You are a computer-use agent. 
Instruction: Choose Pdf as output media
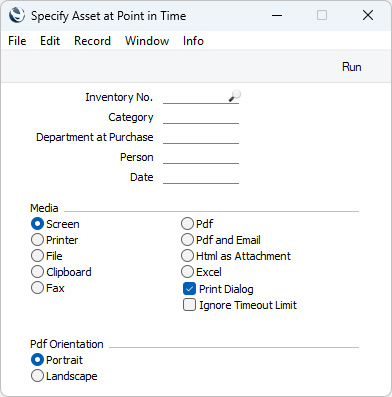[187, 224]
